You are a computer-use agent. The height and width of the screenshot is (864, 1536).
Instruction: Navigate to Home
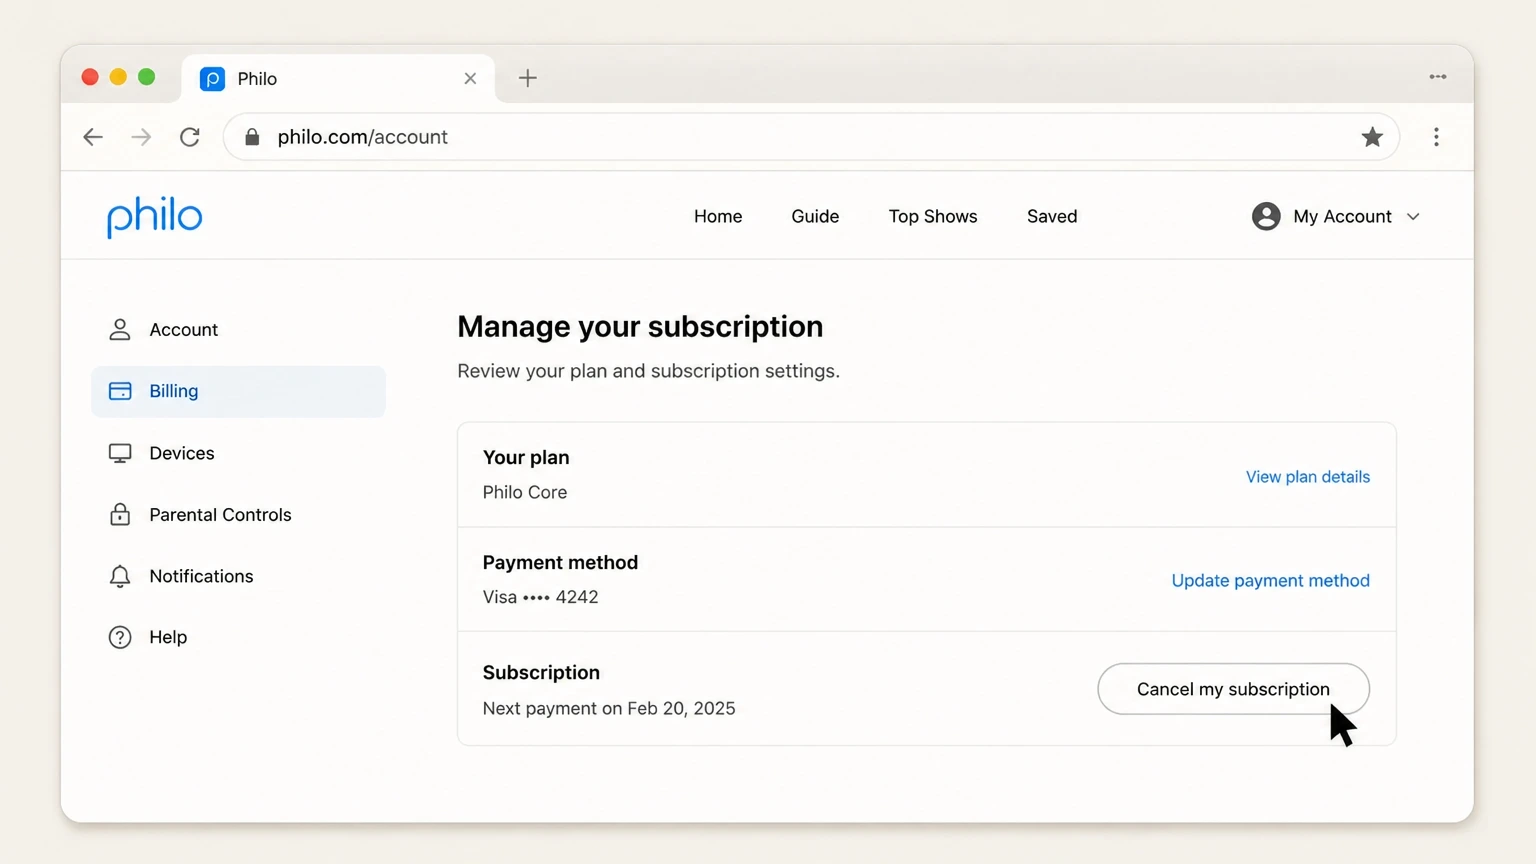pos(718,216)
